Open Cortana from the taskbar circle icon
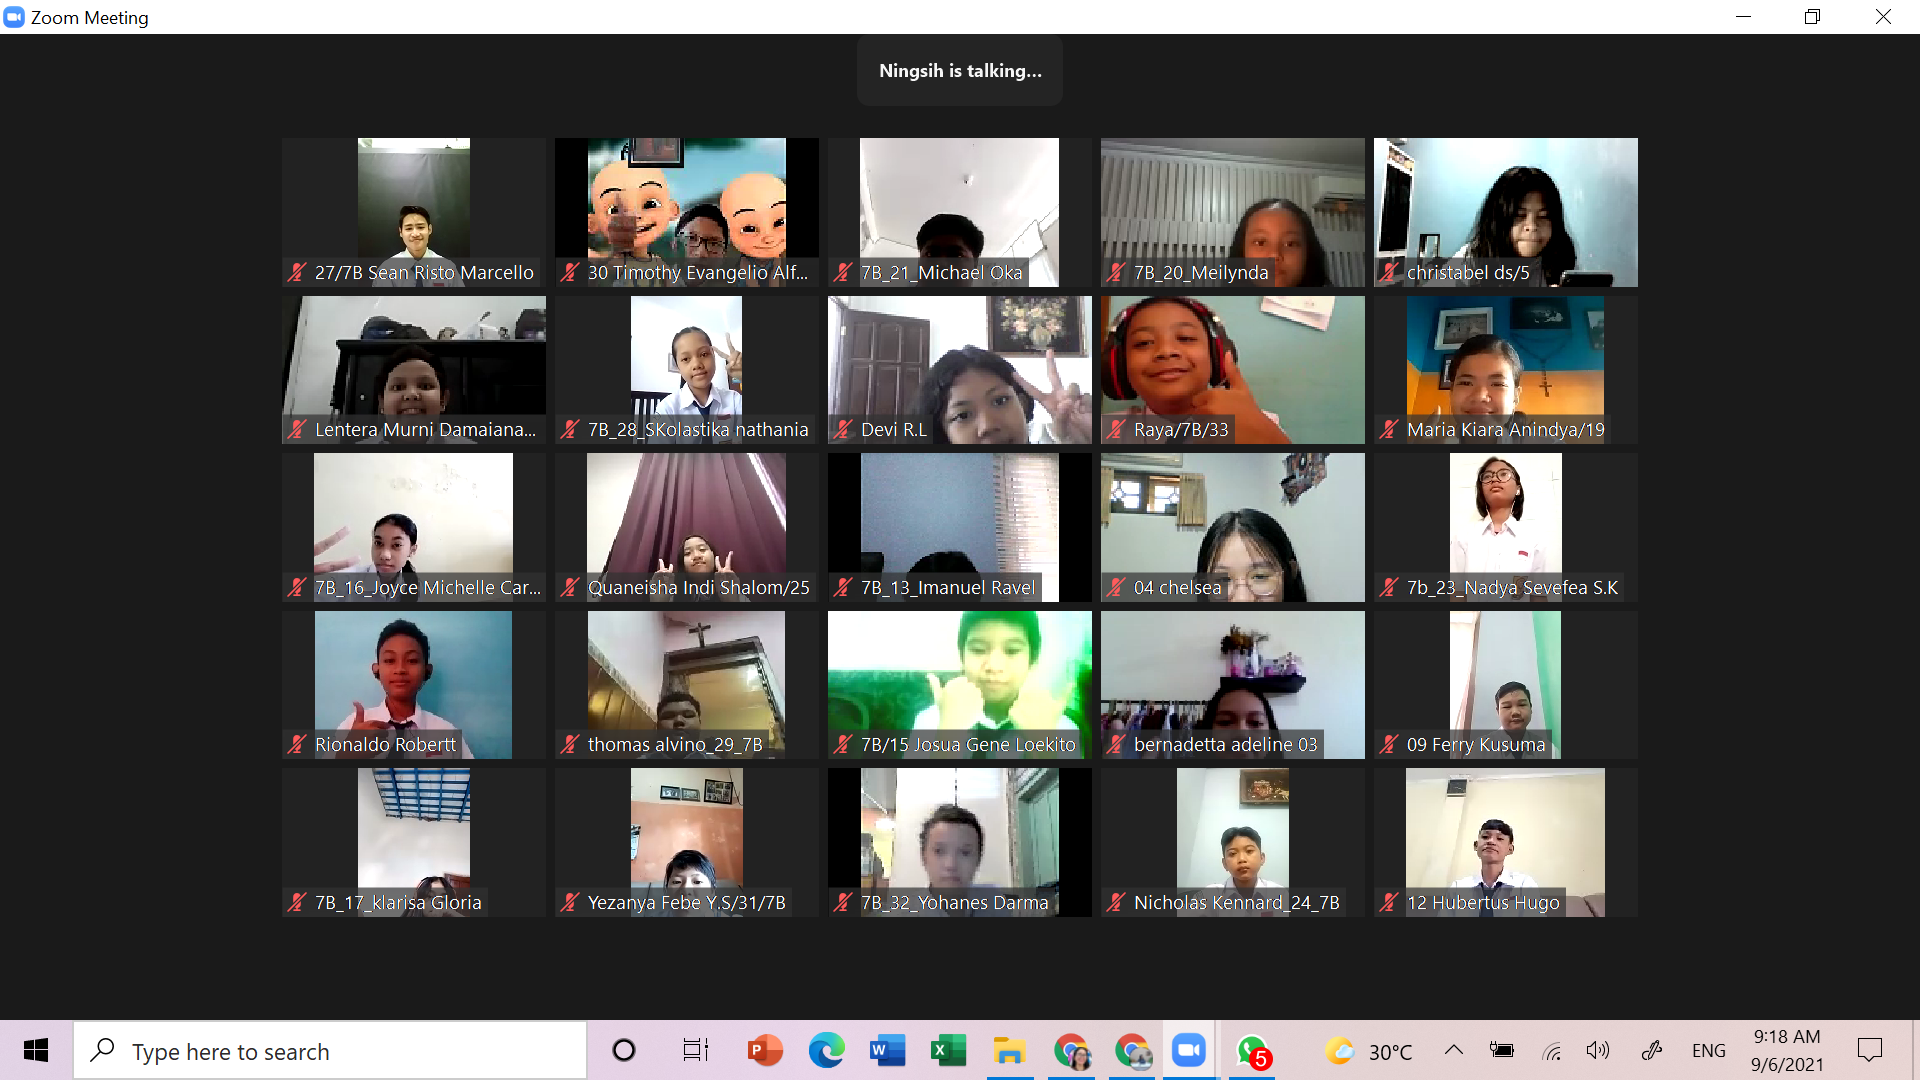Image resolution: width=1920 pixels, height=1080 pixels. (624, 1050)
